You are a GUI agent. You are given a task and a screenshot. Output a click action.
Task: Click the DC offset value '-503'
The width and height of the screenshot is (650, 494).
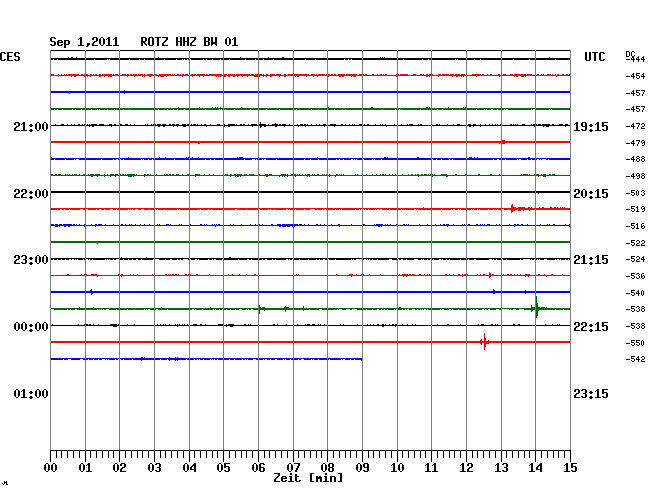(x=635, y=193)
